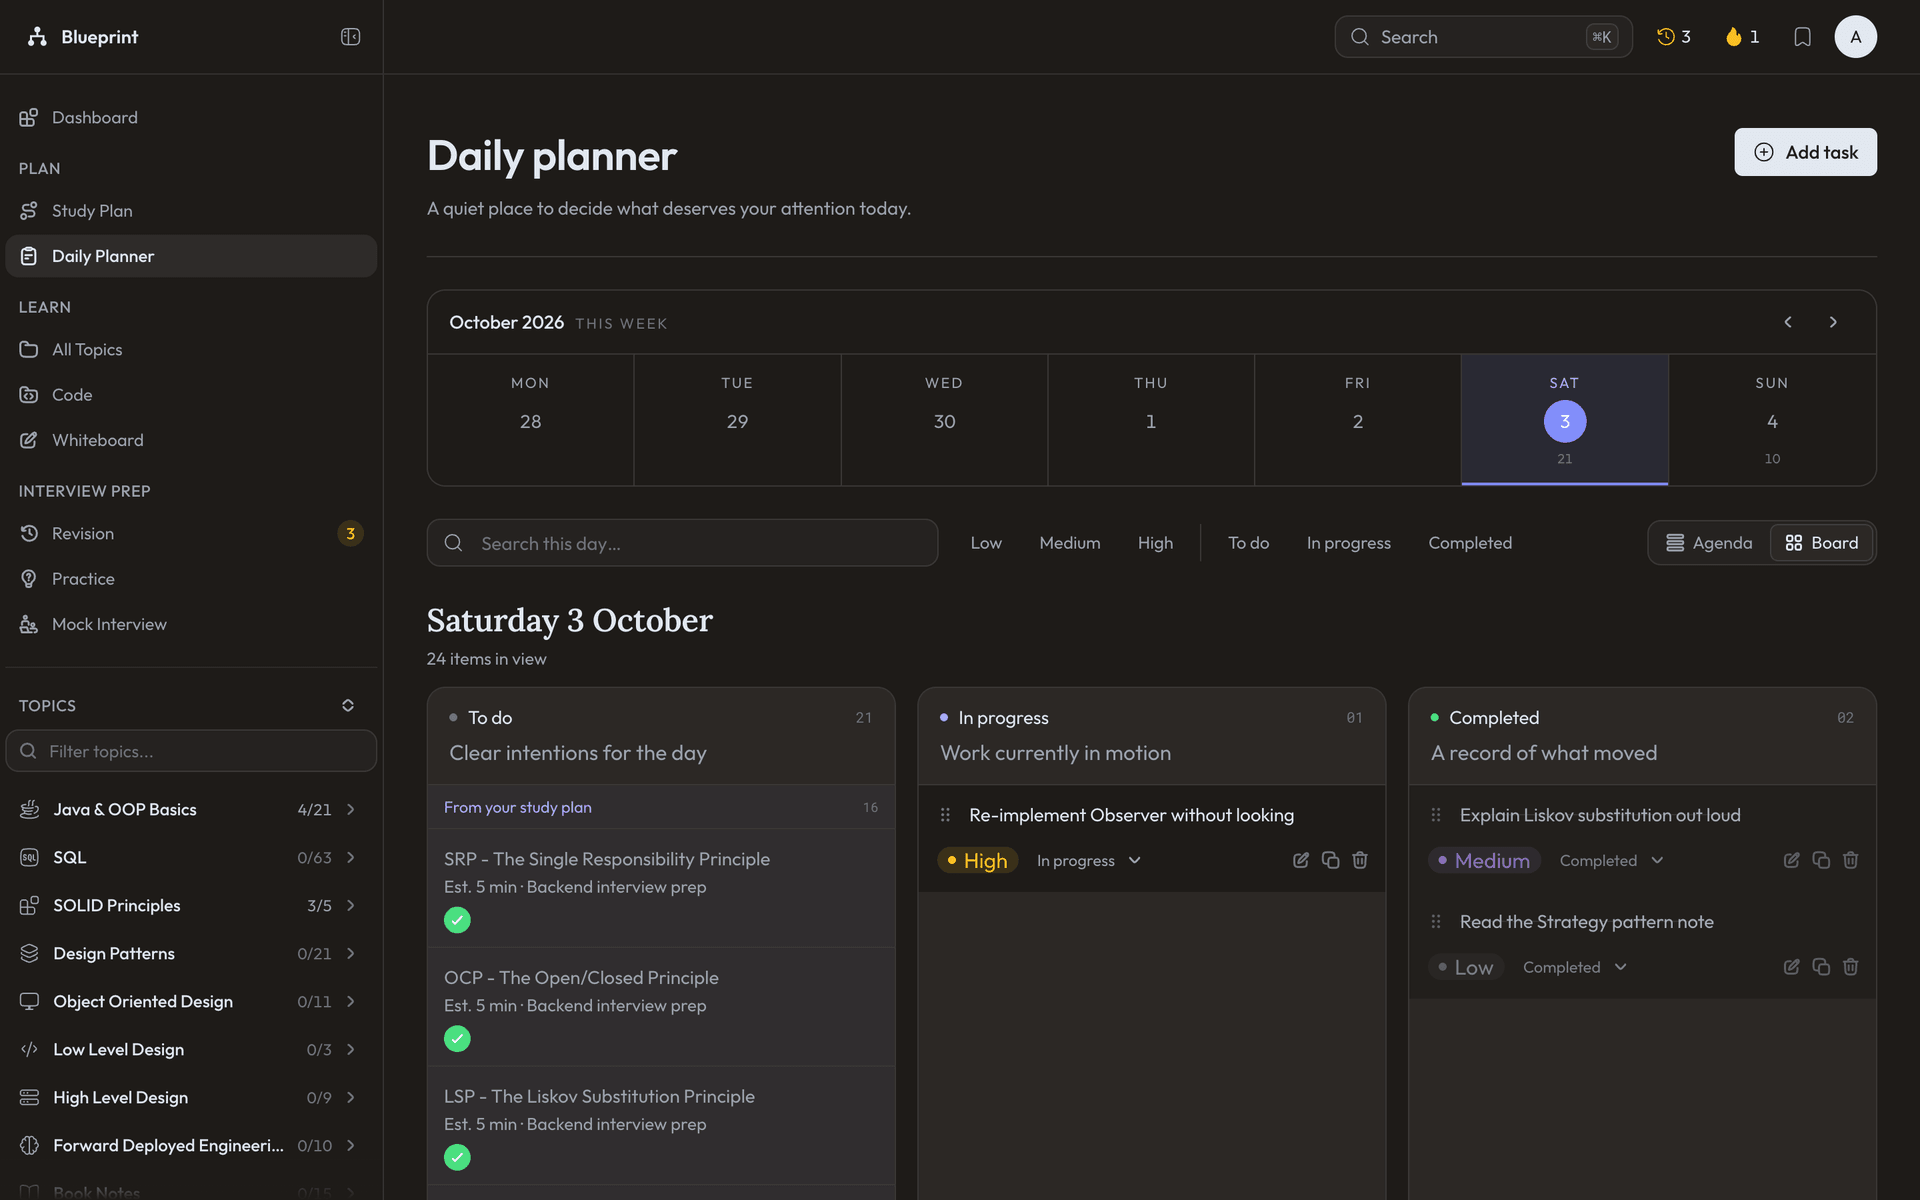Open Study Plan in sidebar
This screenshot has height=1200, width=1920.
(190, 211)
